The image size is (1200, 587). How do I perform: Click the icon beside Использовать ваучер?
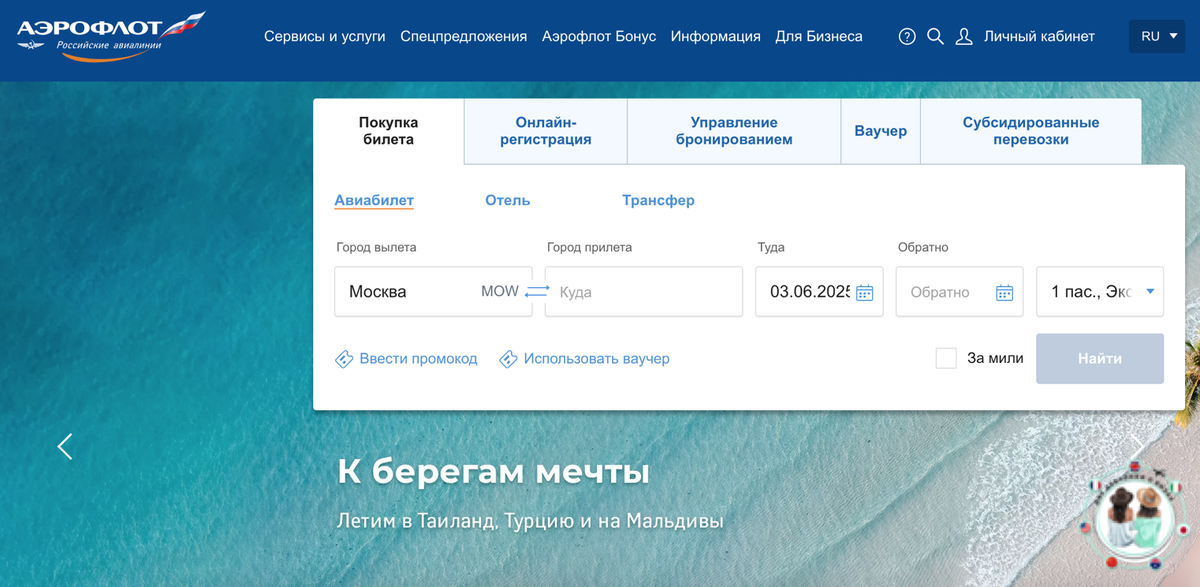(x=508, y=358)
